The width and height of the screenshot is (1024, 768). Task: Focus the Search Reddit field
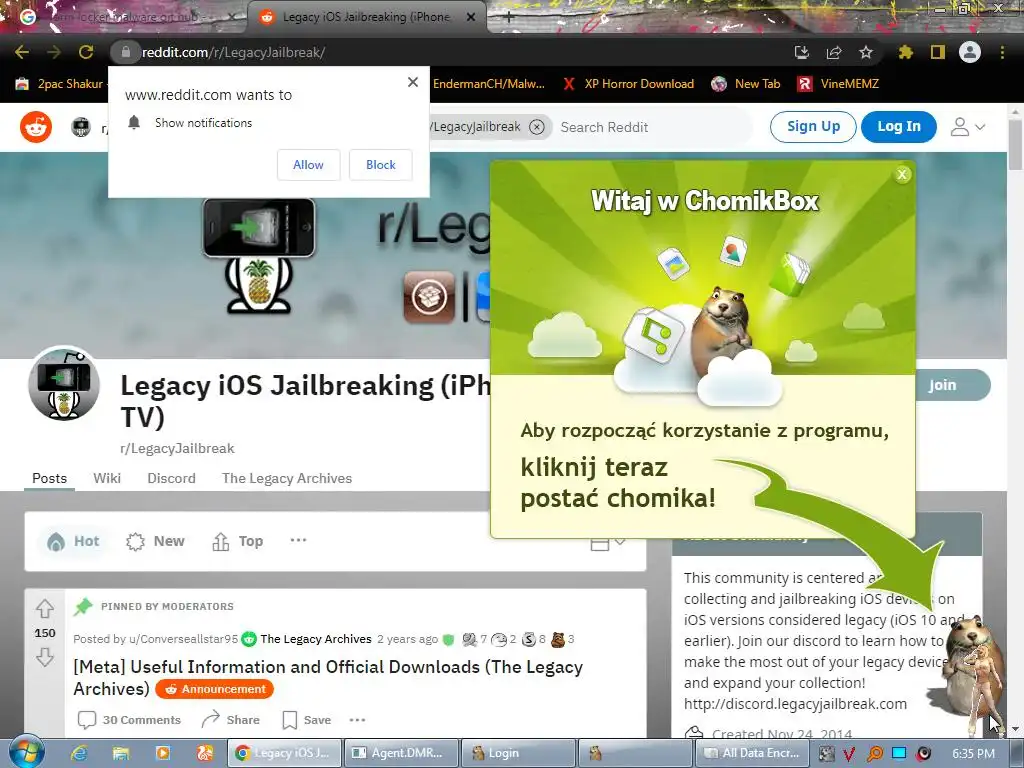(653, 127)
